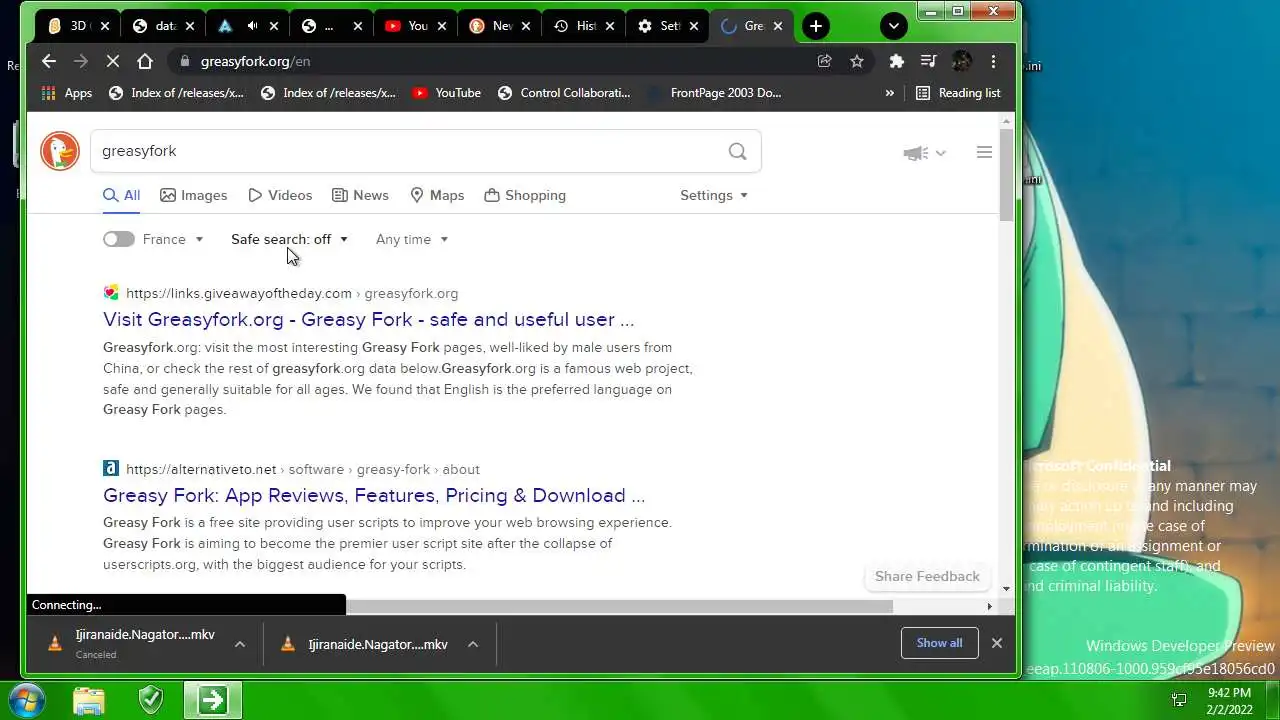1280x720 pixels.
Task: Click Share Feedback button
Action: click(x=927, y=576)
